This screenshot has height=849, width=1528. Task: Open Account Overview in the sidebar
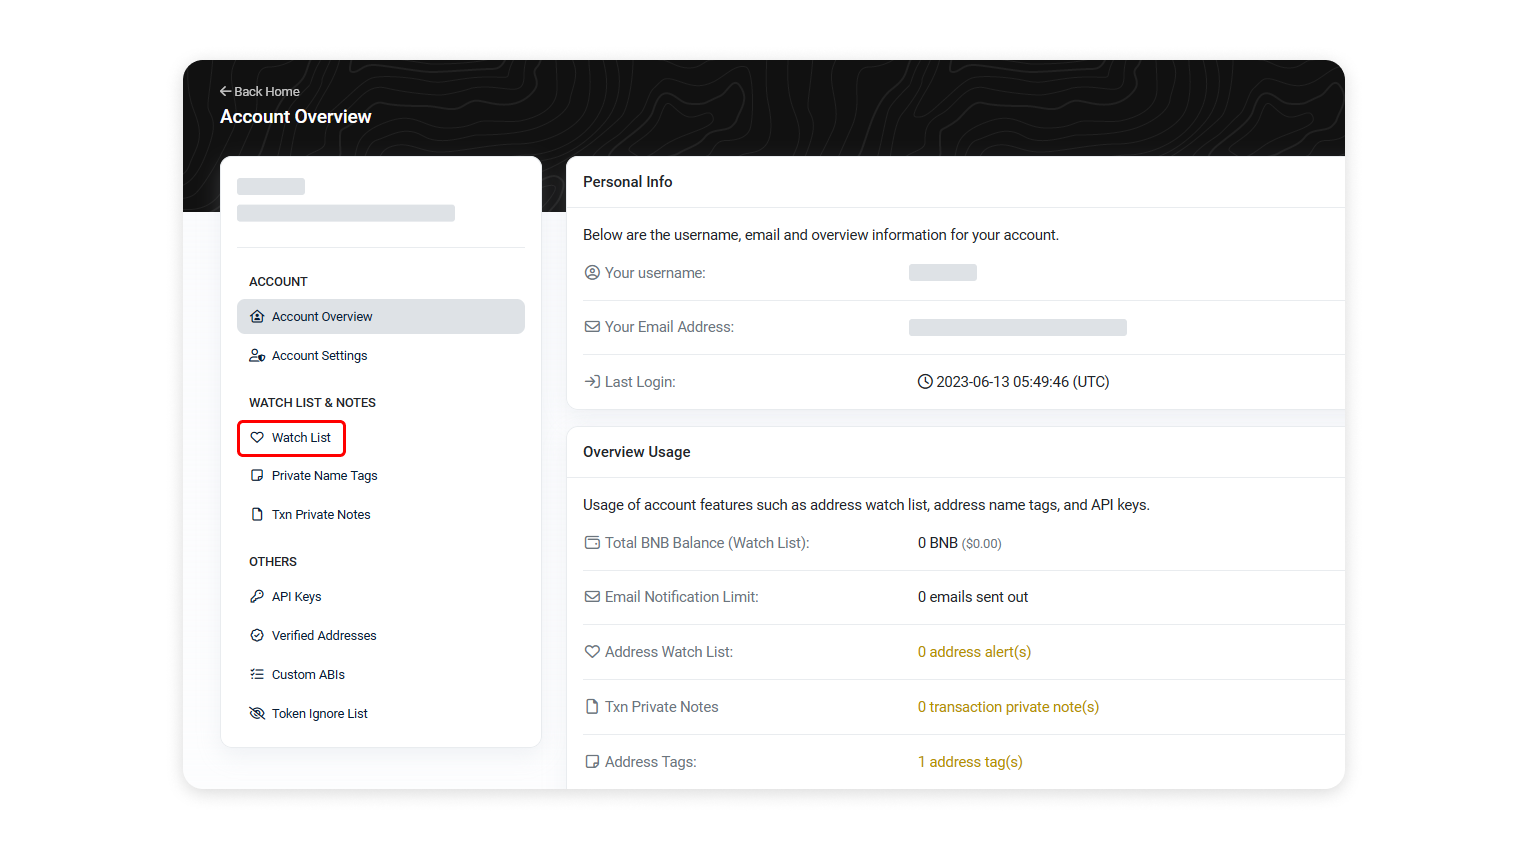pos(381,316)
